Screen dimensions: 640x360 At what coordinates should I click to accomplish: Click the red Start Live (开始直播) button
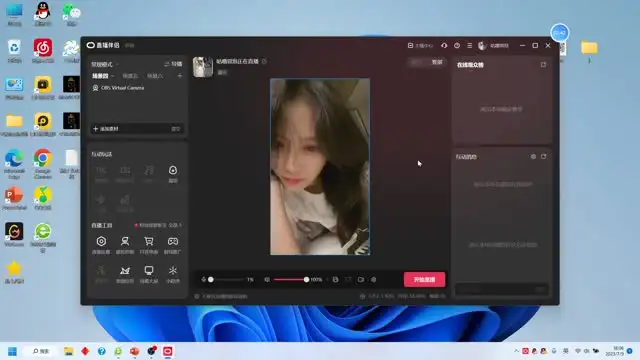pyautogui.click(x=424, y=280)
